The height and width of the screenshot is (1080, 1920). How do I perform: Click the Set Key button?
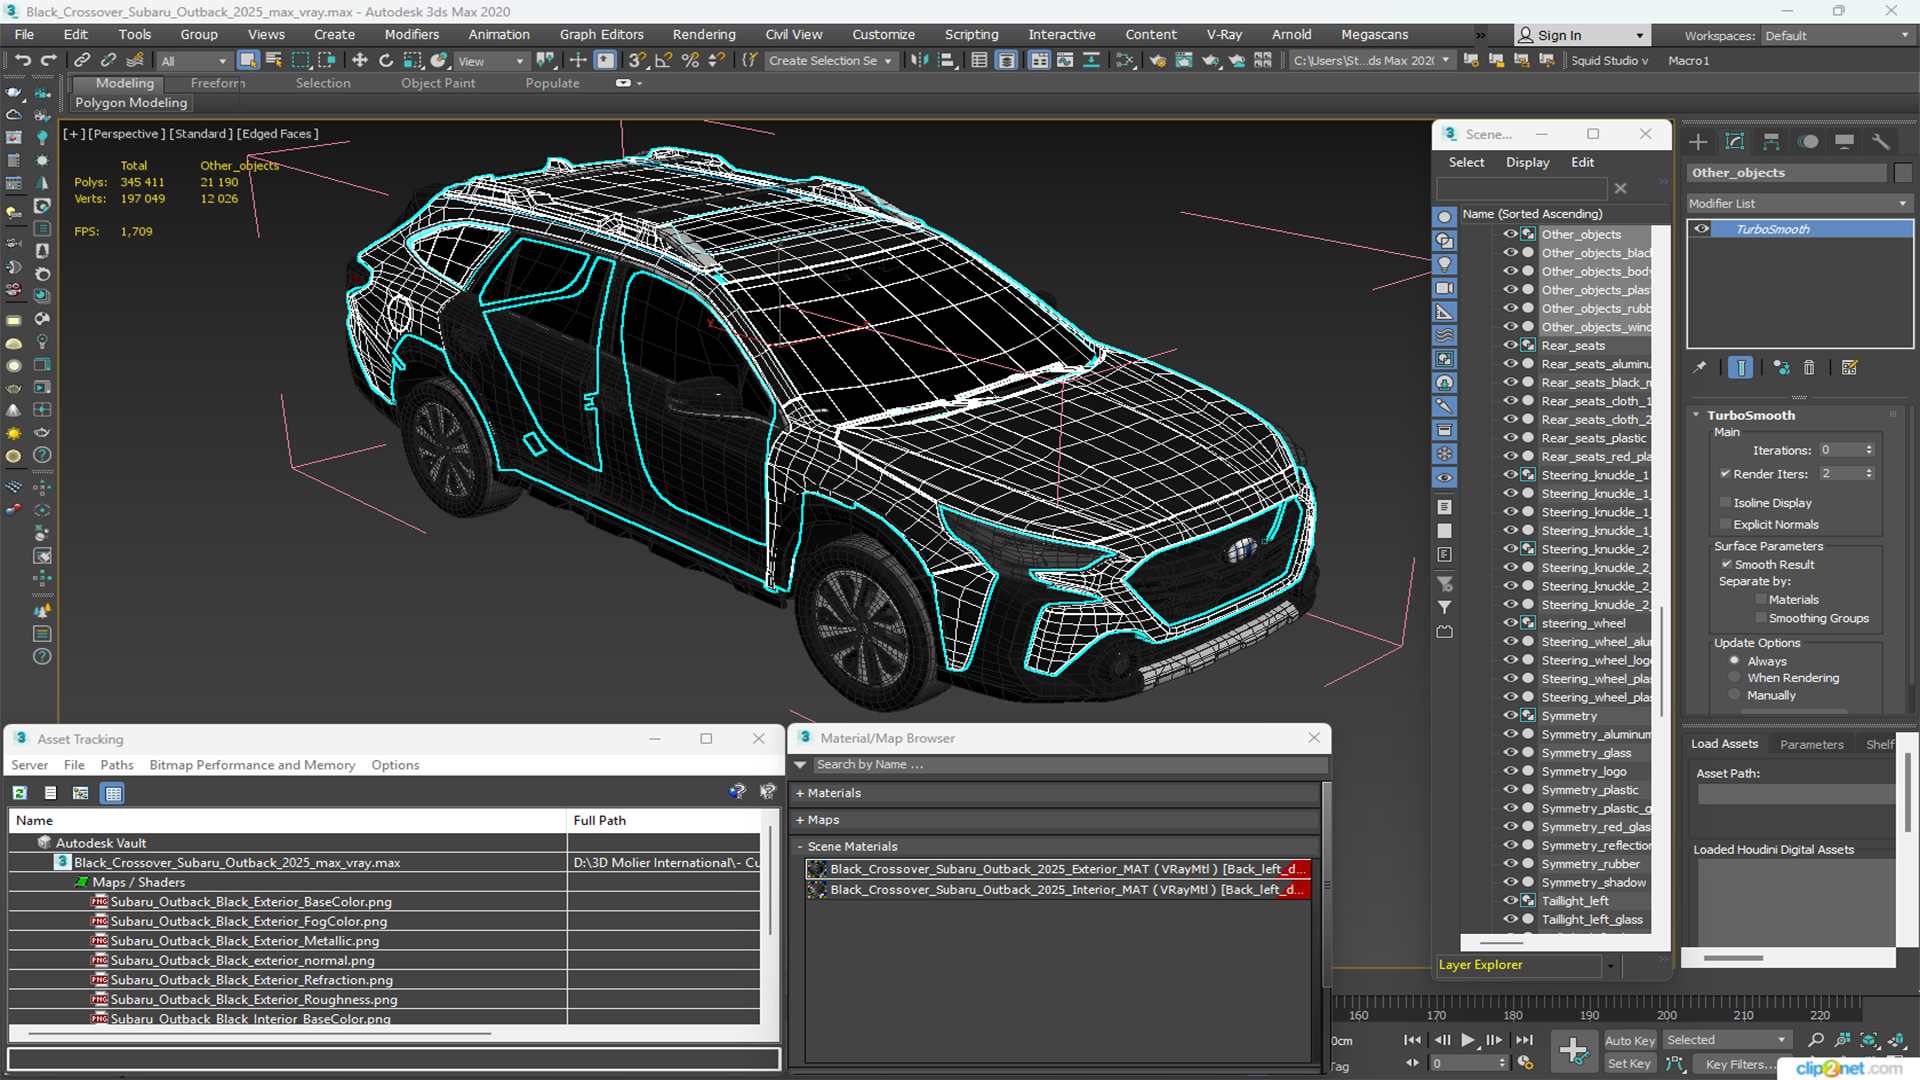(1629, 1064)
